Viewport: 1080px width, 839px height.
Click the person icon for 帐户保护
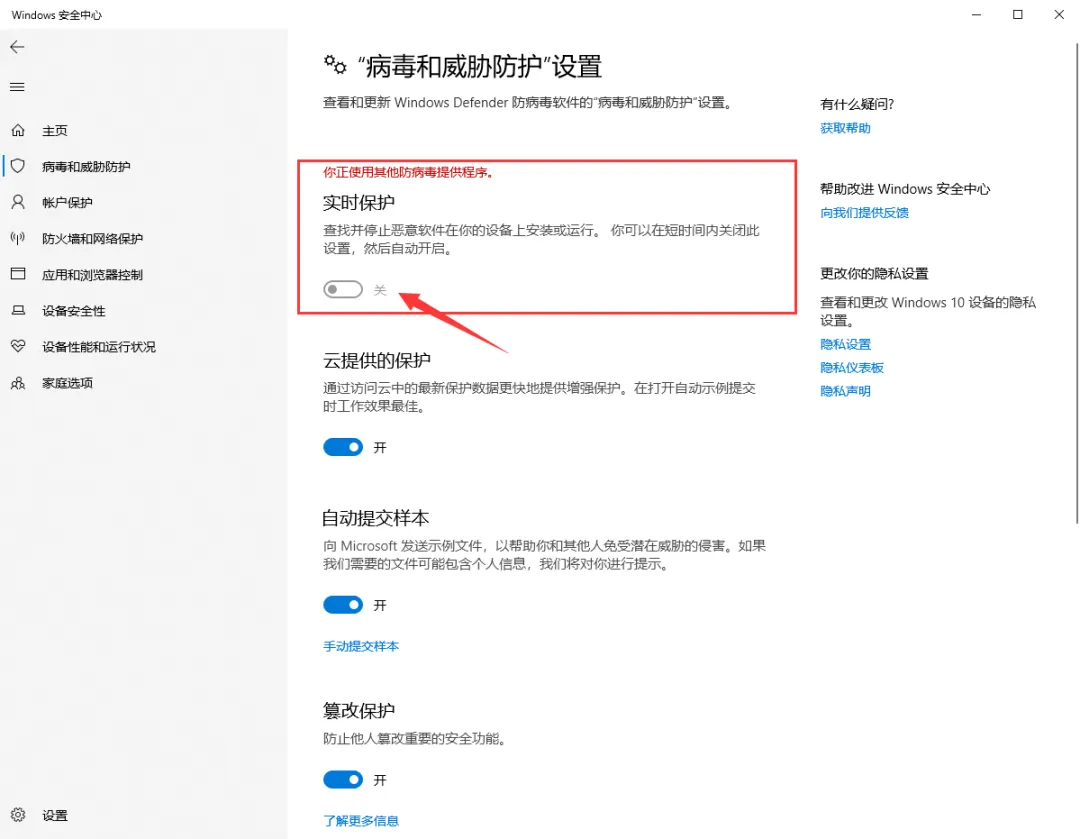18,202
